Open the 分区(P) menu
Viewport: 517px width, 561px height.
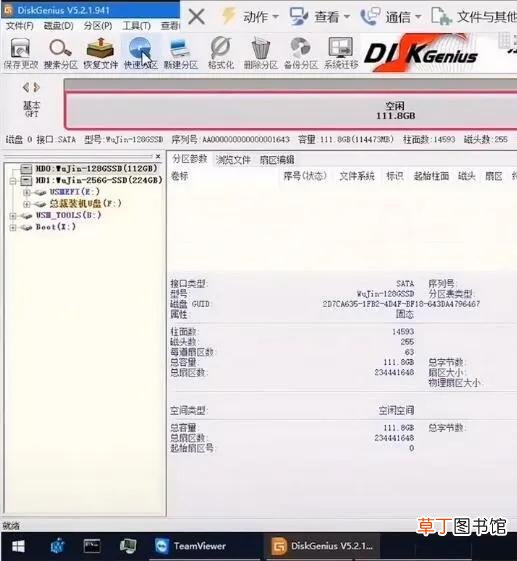pyautogui.click(x=98, y=26)
